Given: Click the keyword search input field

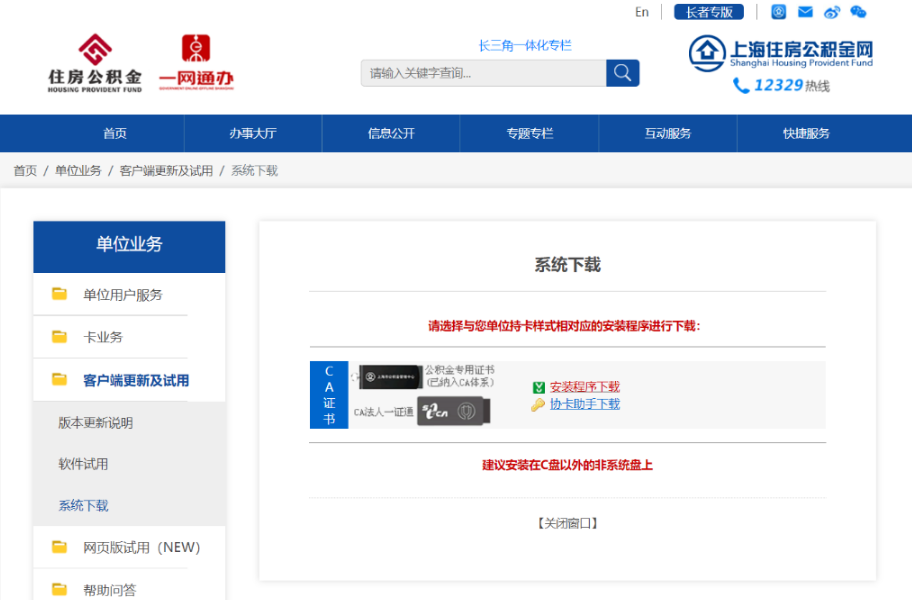Looking at the screenshot, I should 483,73.
